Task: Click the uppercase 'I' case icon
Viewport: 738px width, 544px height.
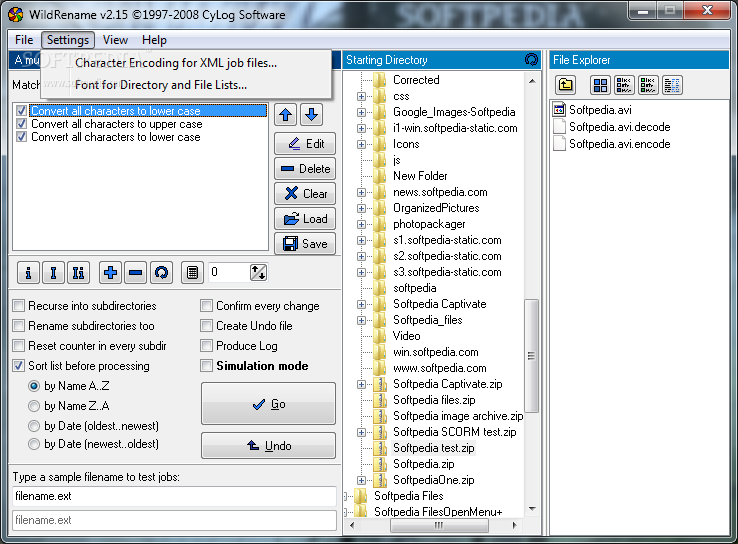Action: [53, 272]
